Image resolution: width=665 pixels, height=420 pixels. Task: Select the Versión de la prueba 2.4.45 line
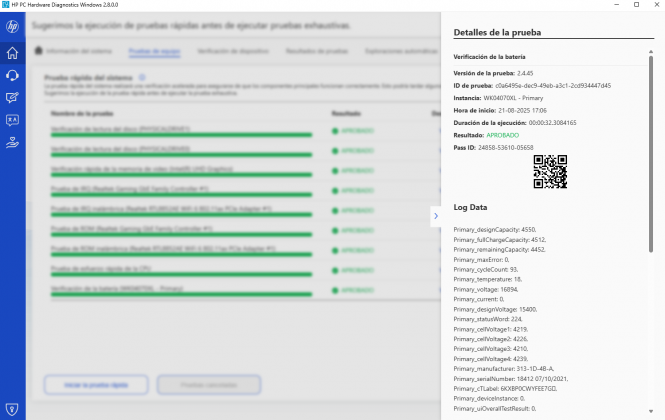pos(493,73)
